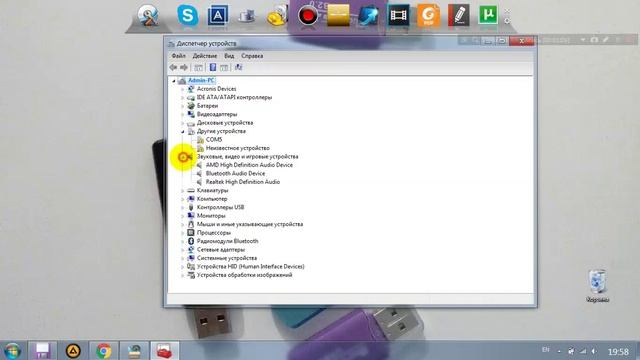Close the Диспетчер устройств window
Screen dimensions: 640x360
click(x=522, y=41)
